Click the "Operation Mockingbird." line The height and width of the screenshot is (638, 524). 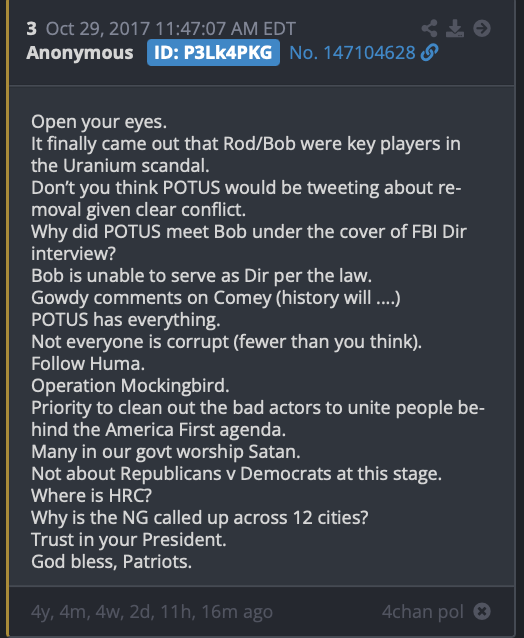pyautogui.click(x=130, y=386)
